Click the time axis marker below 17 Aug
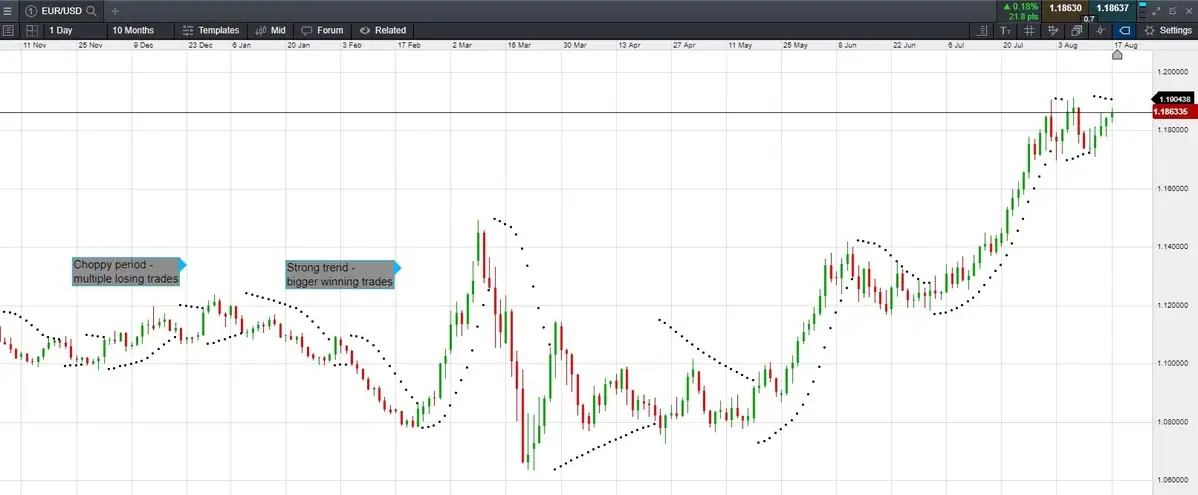Viewport: 1198px width, 495px height. [1117, 55]
